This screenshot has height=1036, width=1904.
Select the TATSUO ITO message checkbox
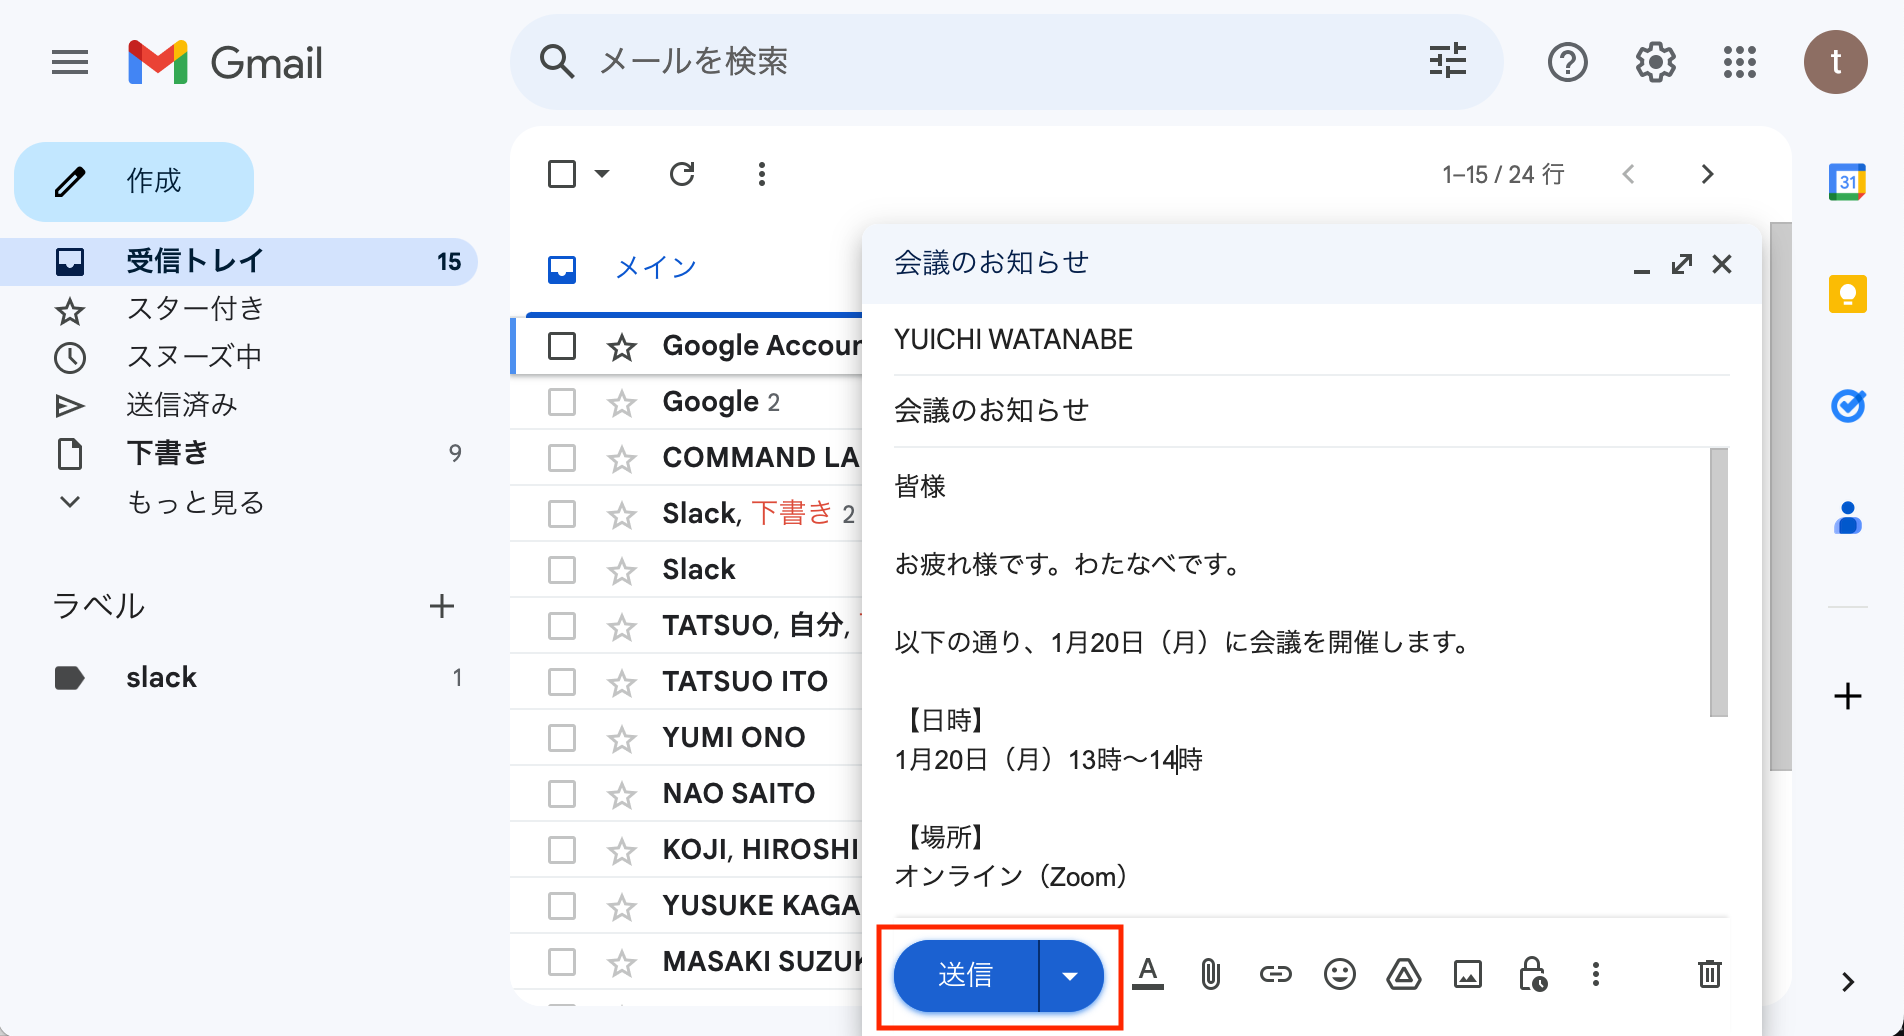click(x=562, y=682)
